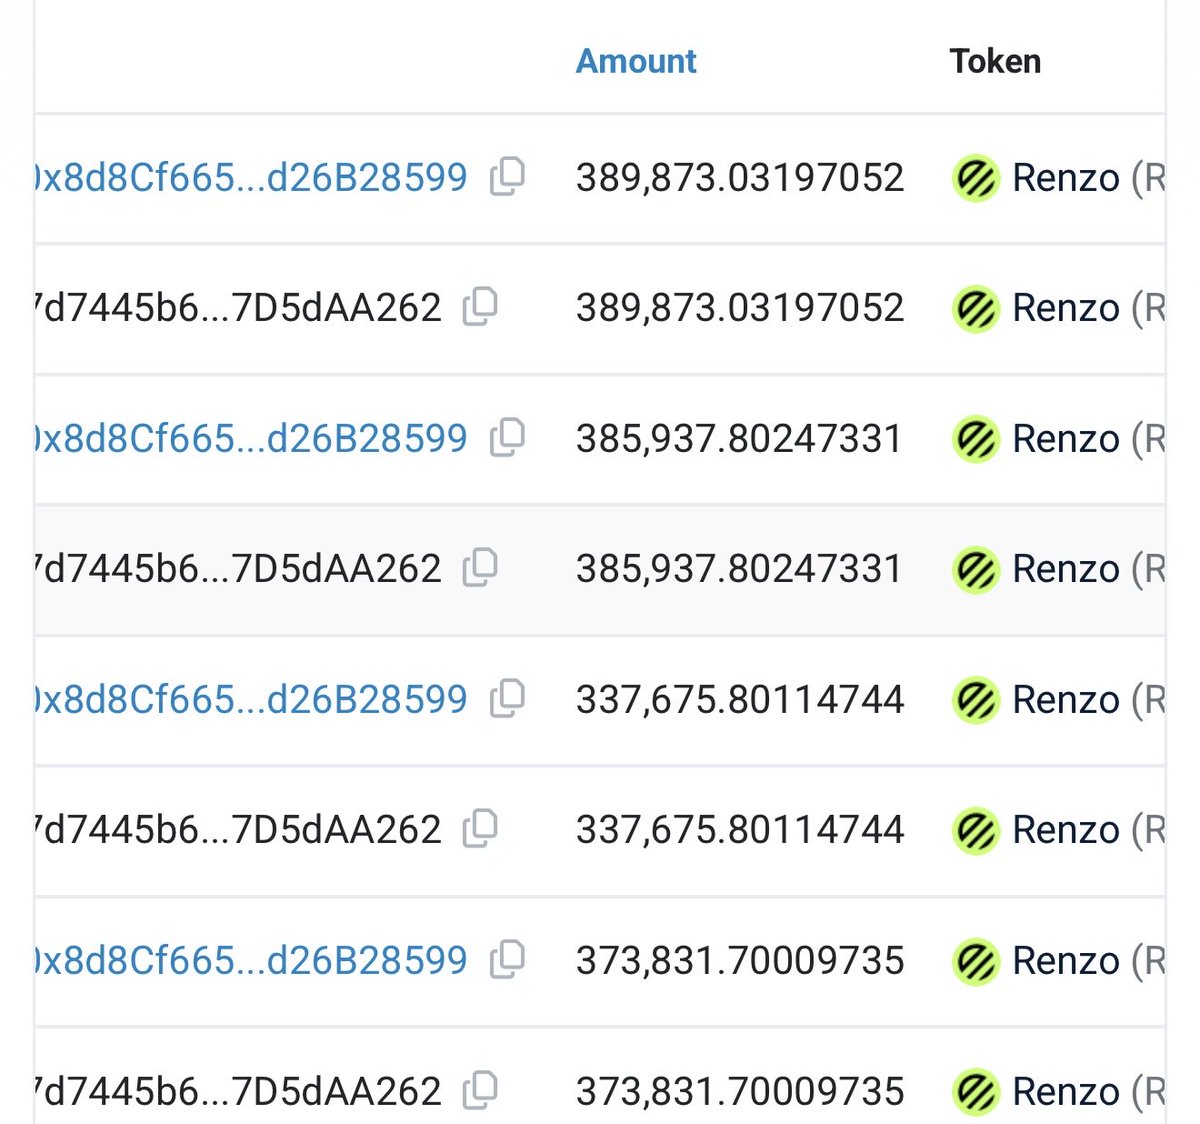Select amount 385,937.80247331 in 0x8d8Cf665 row
The width and height of the screenshot is (1200, 1124).
740,439
